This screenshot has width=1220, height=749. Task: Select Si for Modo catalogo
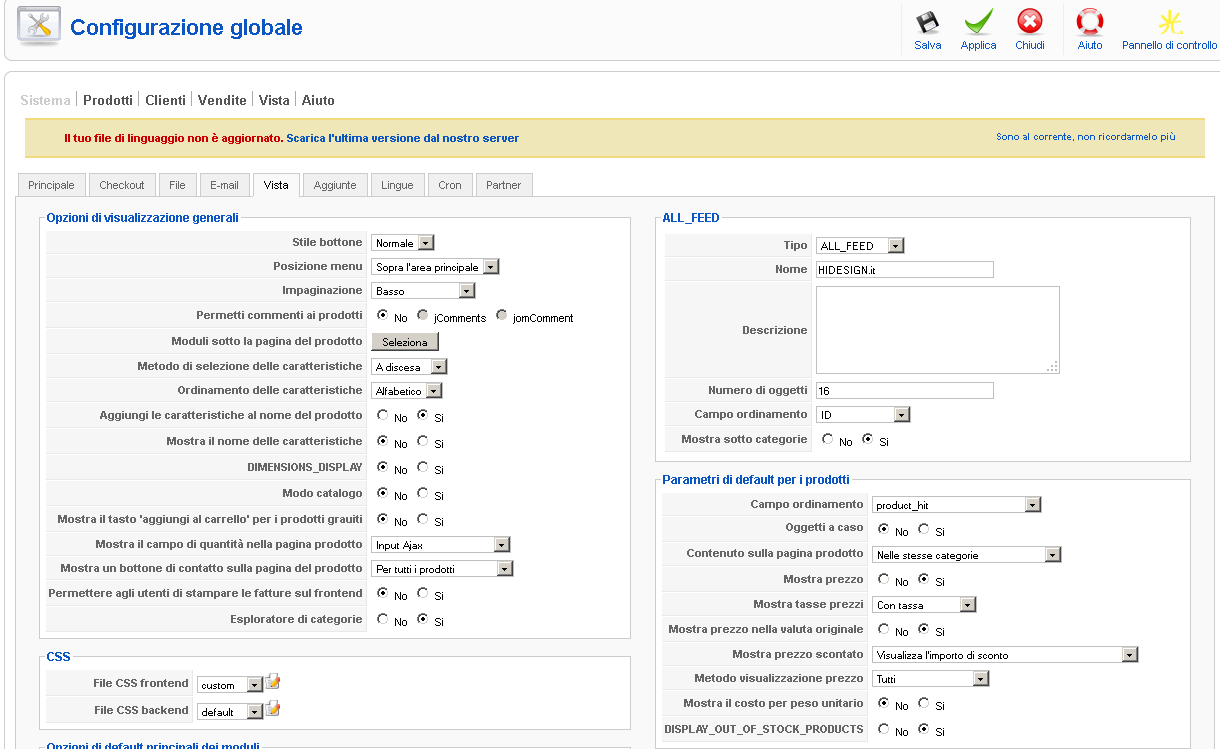point(423,494)
